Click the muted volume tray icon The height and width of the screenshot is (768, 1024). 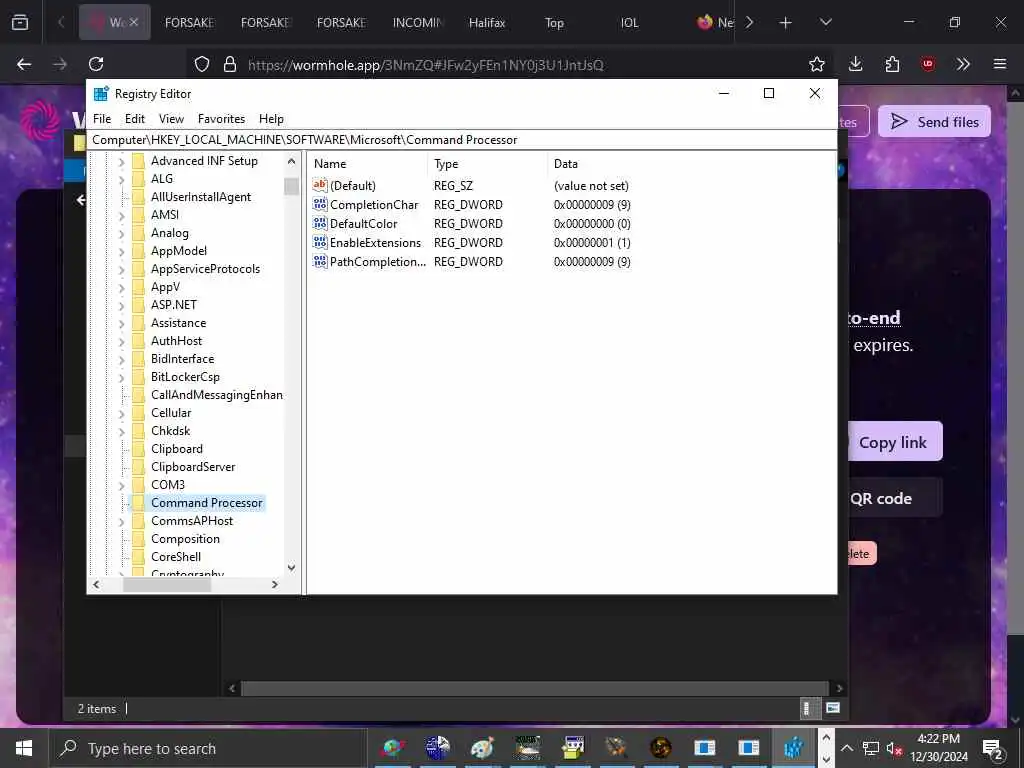(x=894, y=748)
